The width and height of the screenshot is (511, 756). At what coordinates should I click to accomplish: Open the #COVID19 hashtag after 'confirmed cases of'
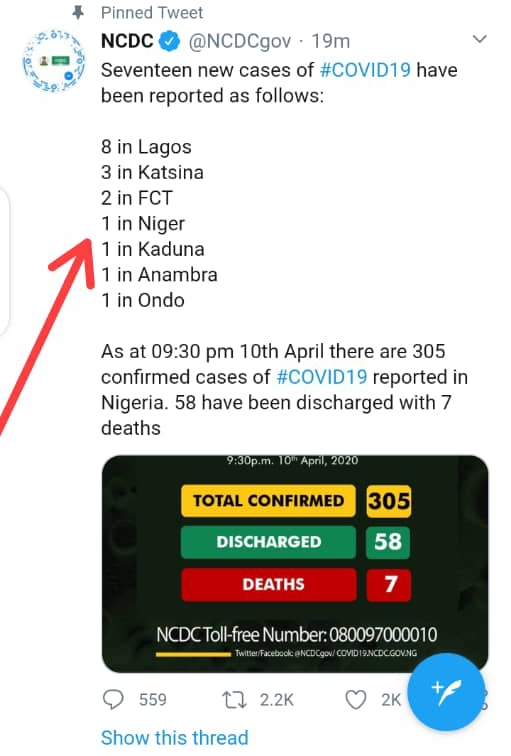[x=322, y=377]
